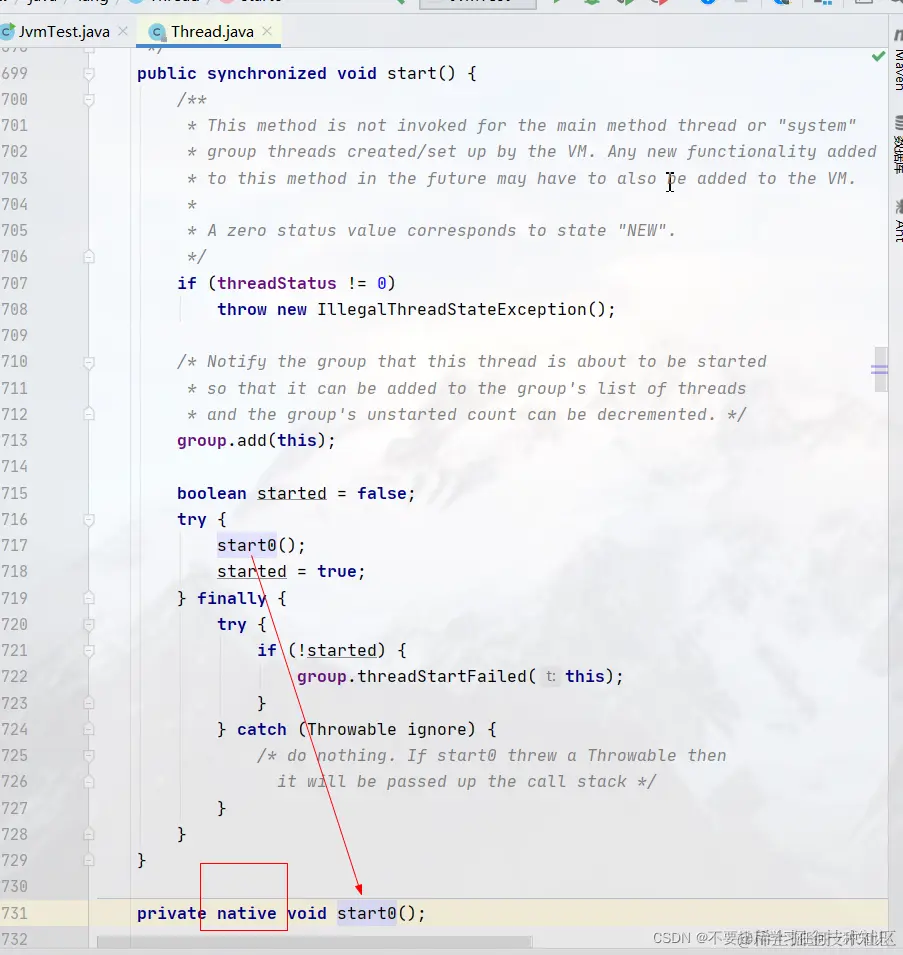The height and width of the screenshot is (955, 903).
Task: Select the Thread.java editor tab
Action: coord(212,32)
